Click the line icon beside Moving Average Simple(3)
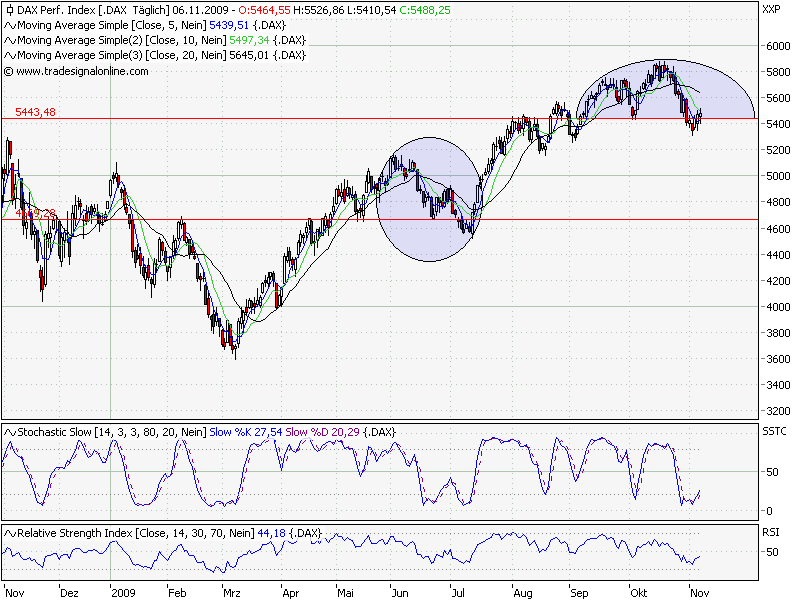800x600 pixels. (10, 55)
